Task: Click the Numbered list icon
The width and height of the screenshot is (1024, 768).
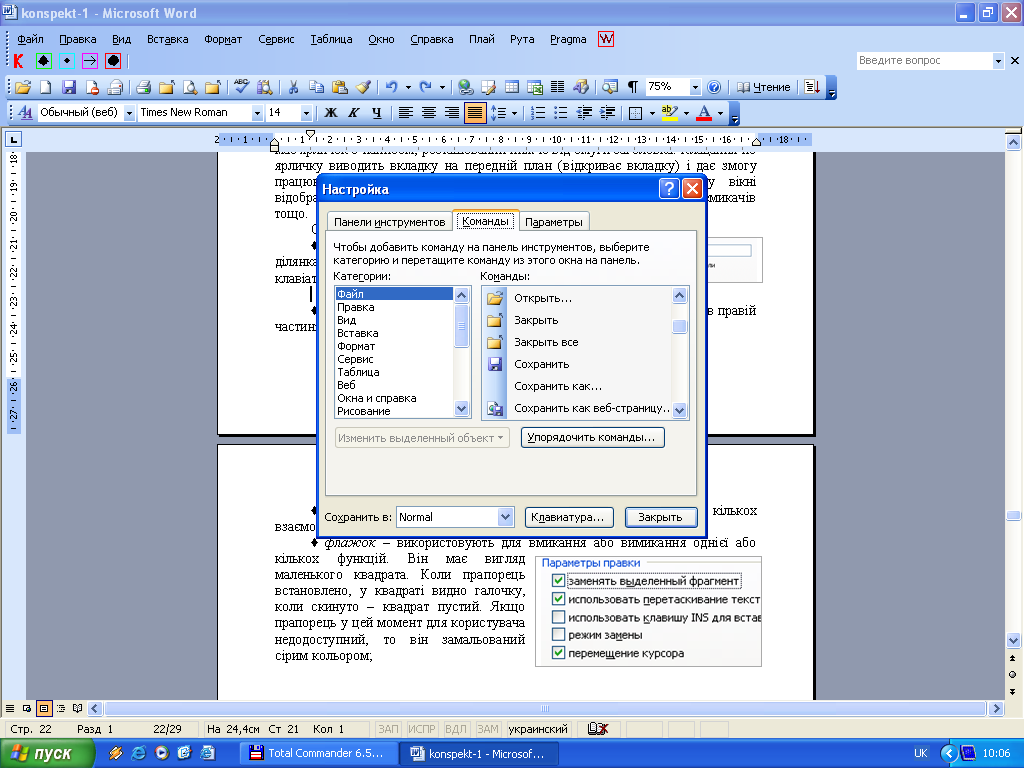Action: tap(538, 113)
